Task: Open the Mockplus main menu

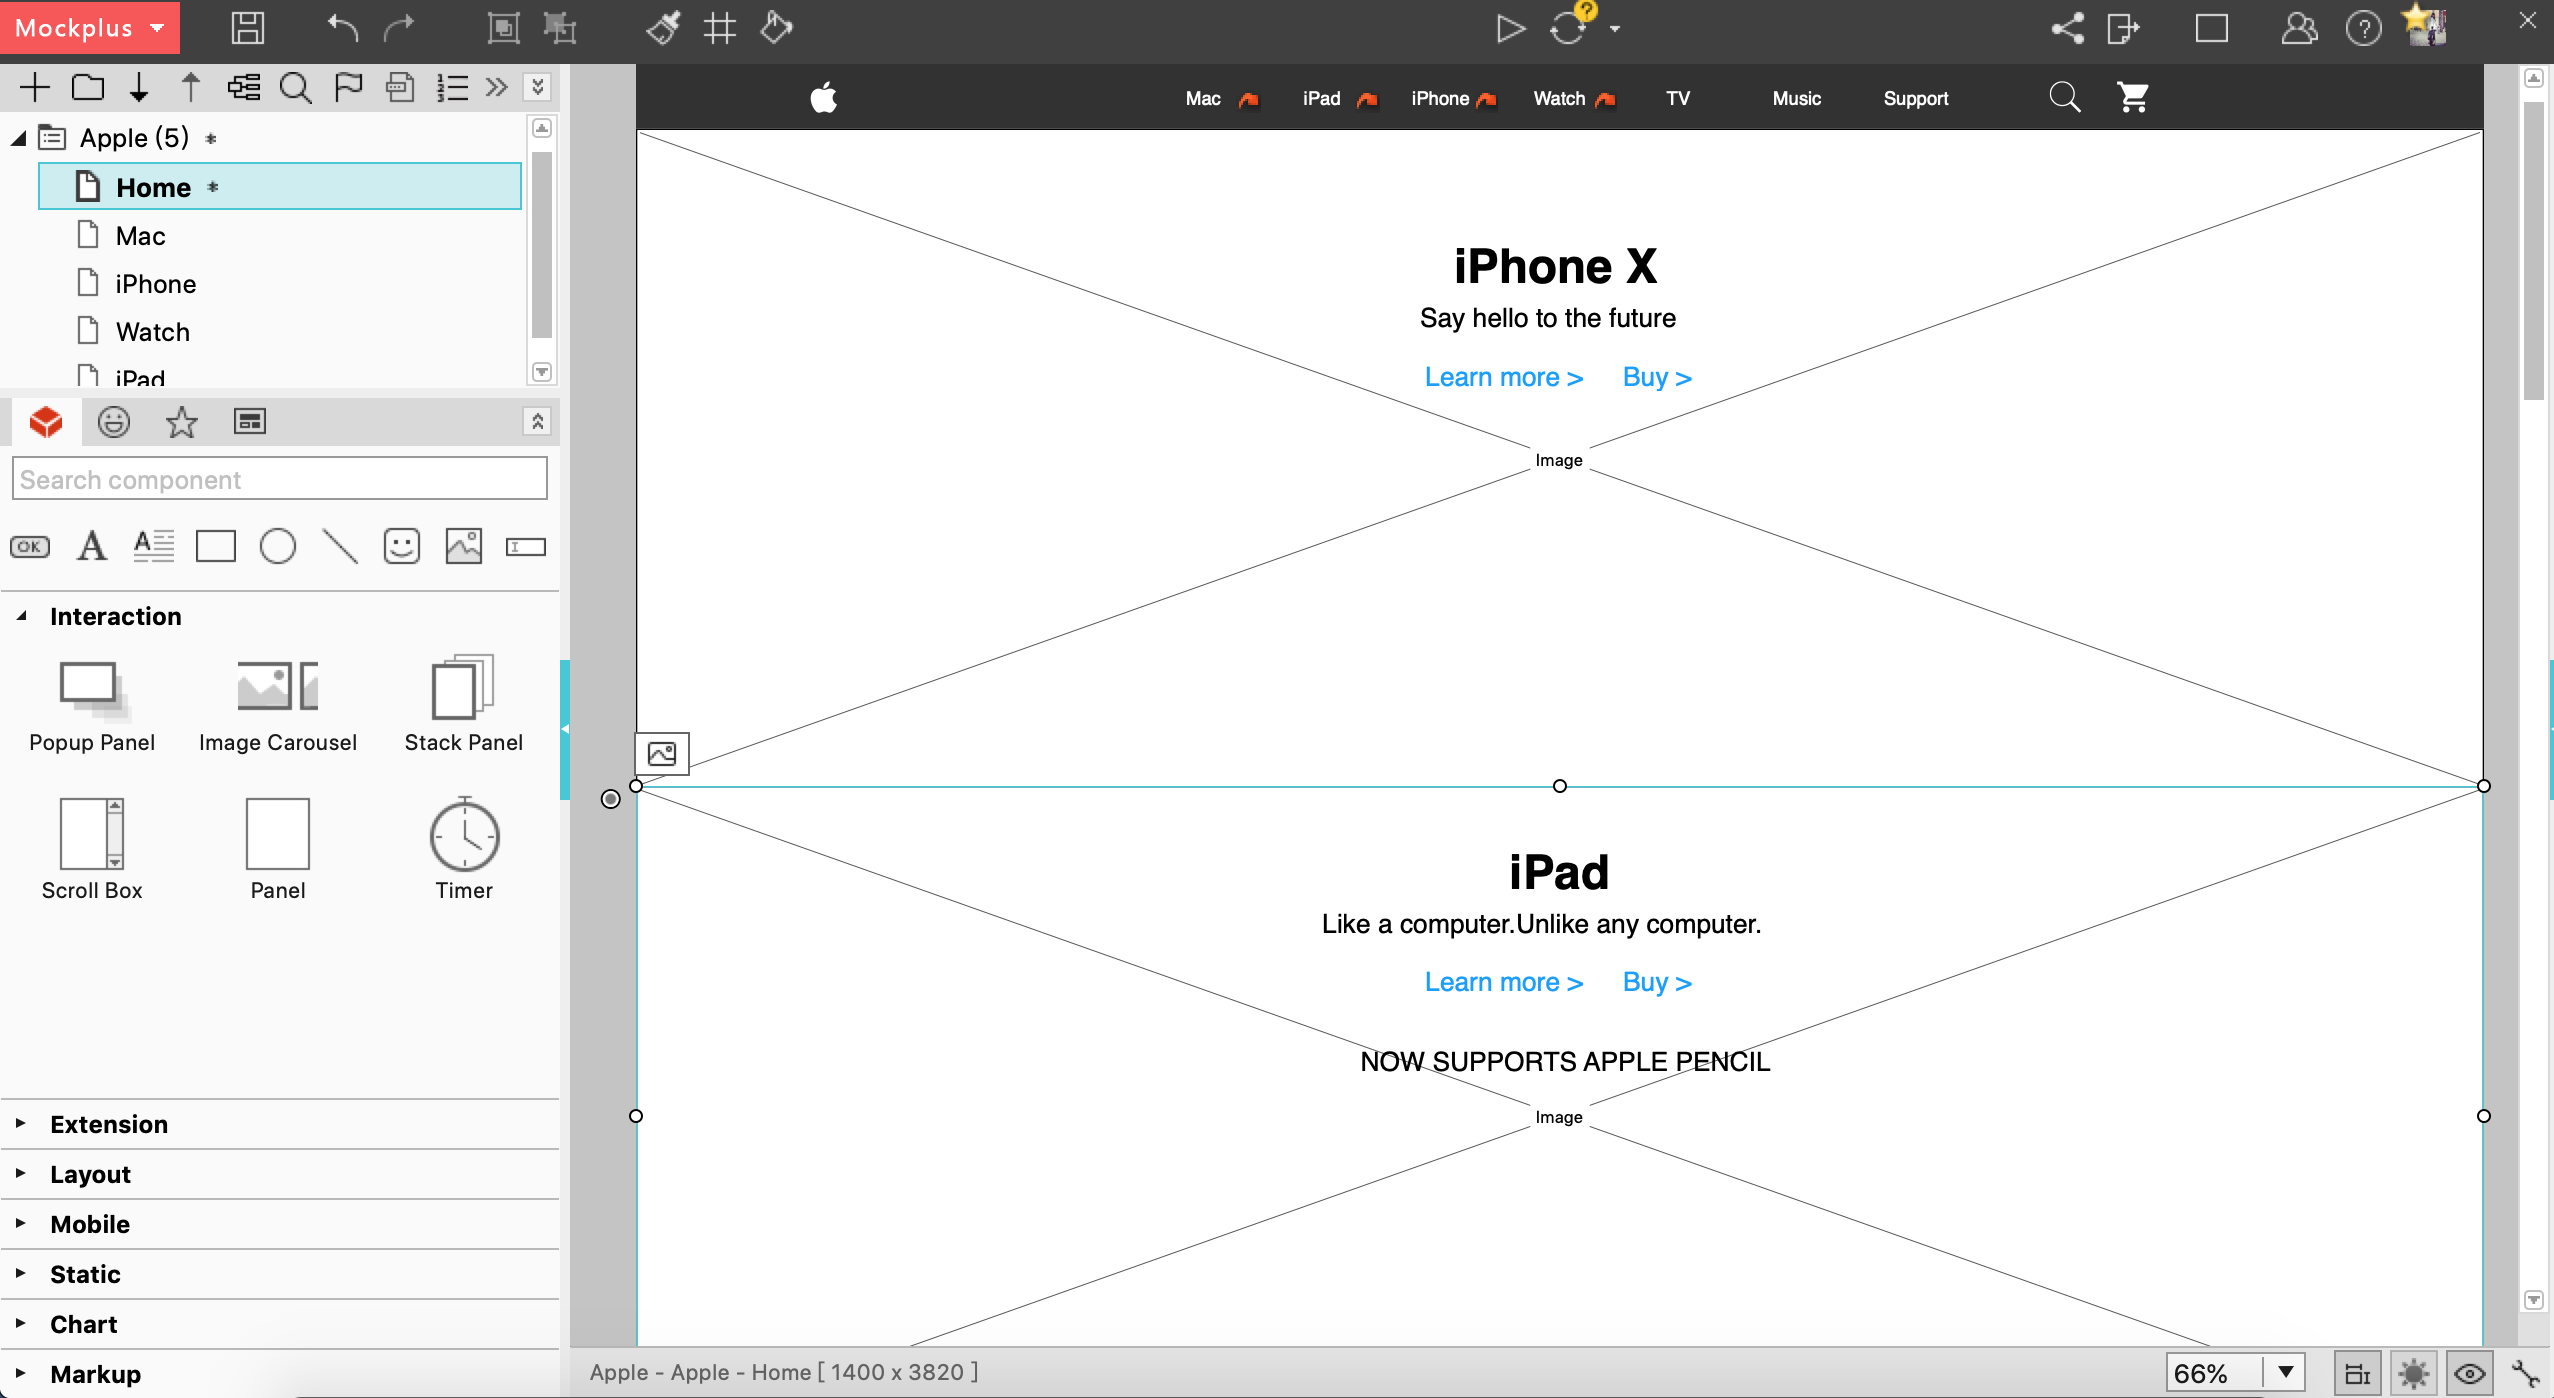Action: pyautogui.click(x=89, y=28)
